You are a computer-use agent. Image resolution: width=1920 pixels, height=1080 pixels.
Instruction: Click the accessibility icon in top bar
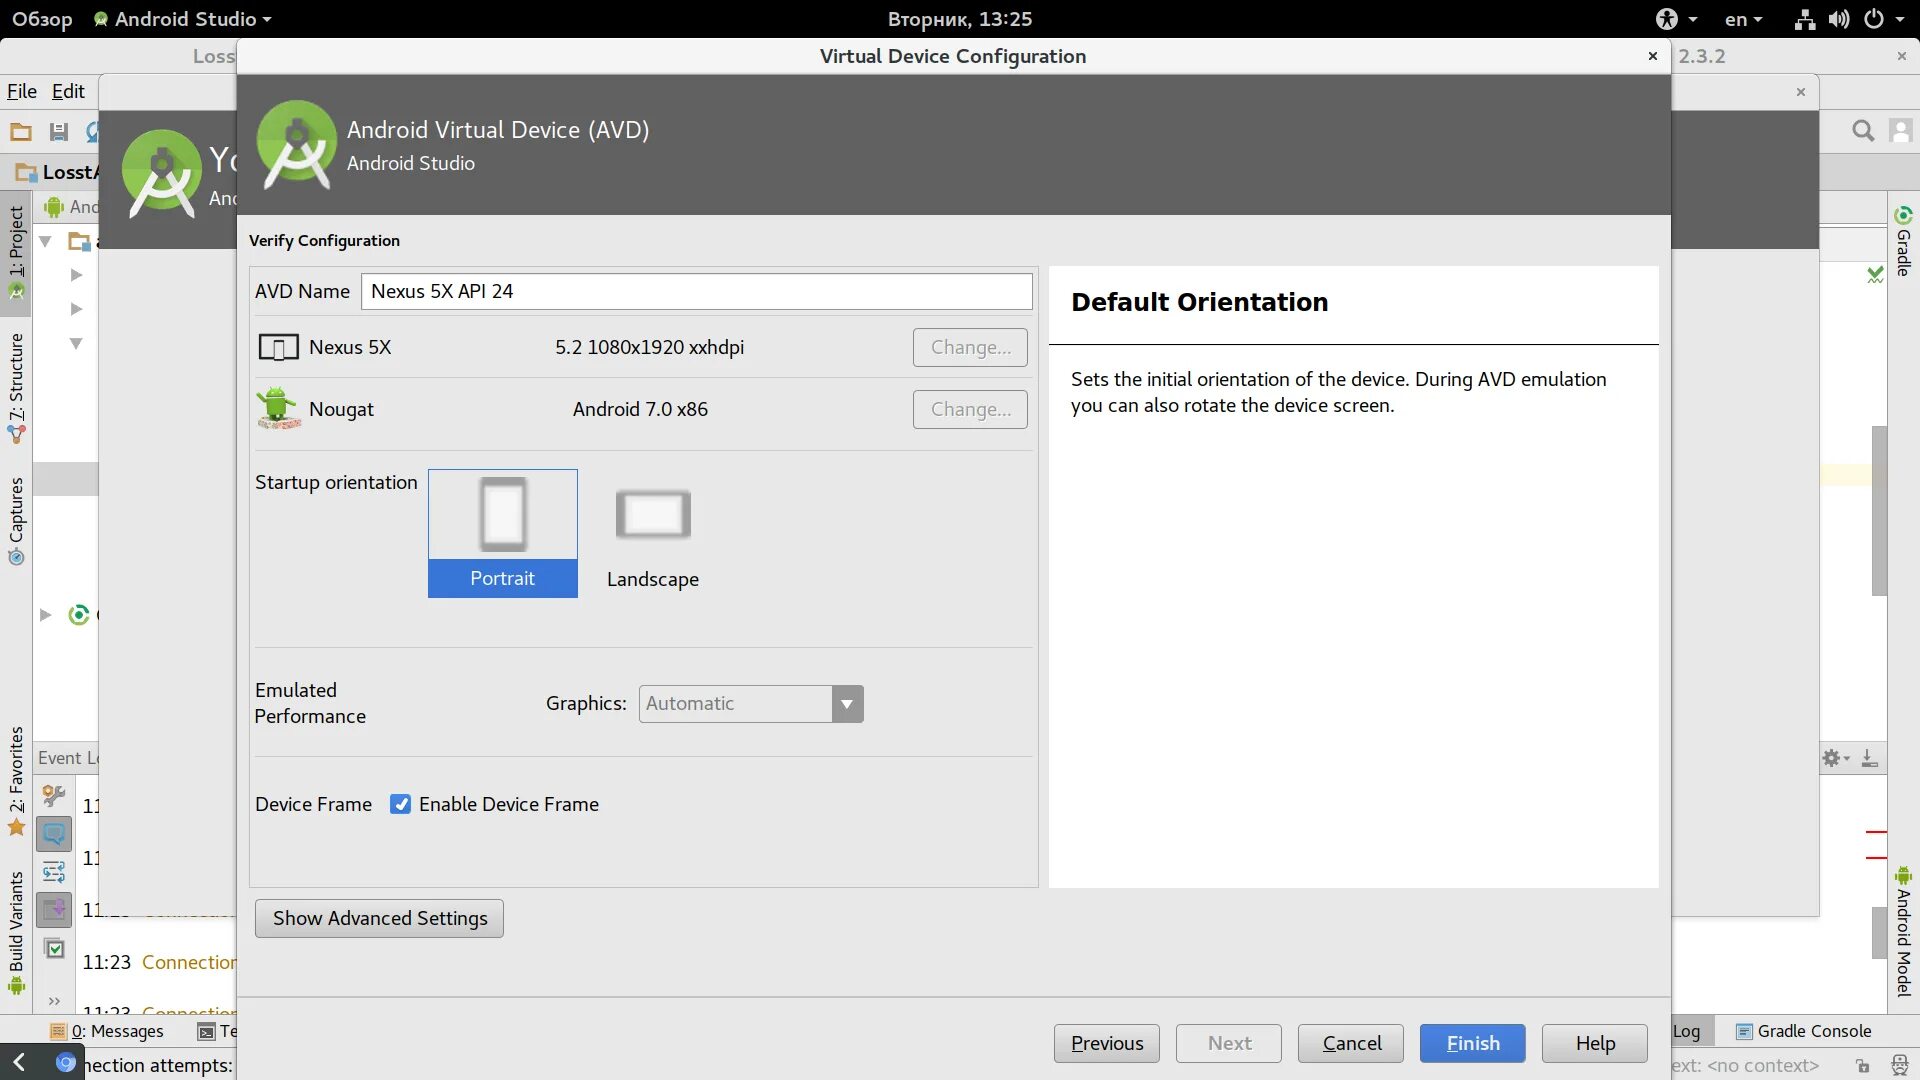pyautogui.click(x=1666, y=19)
